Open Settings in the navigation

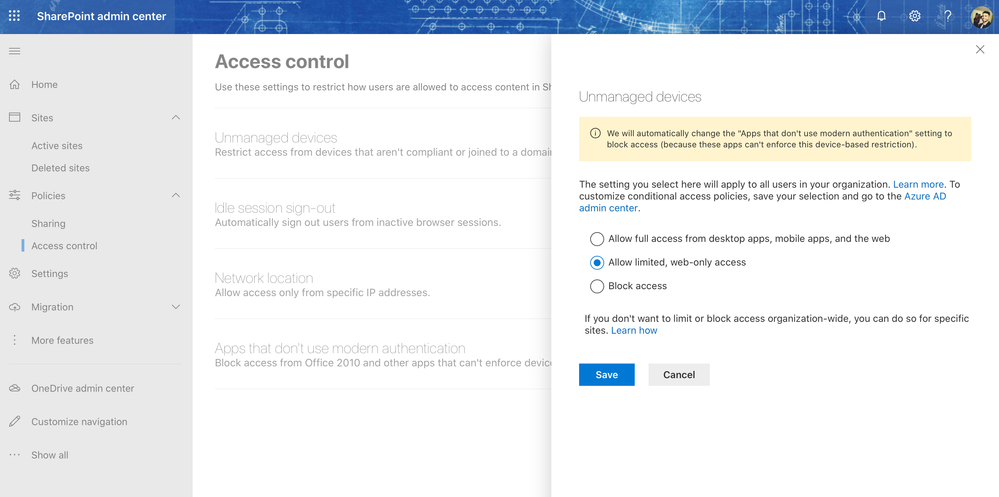pyautogui.click(x=50, y=273)
